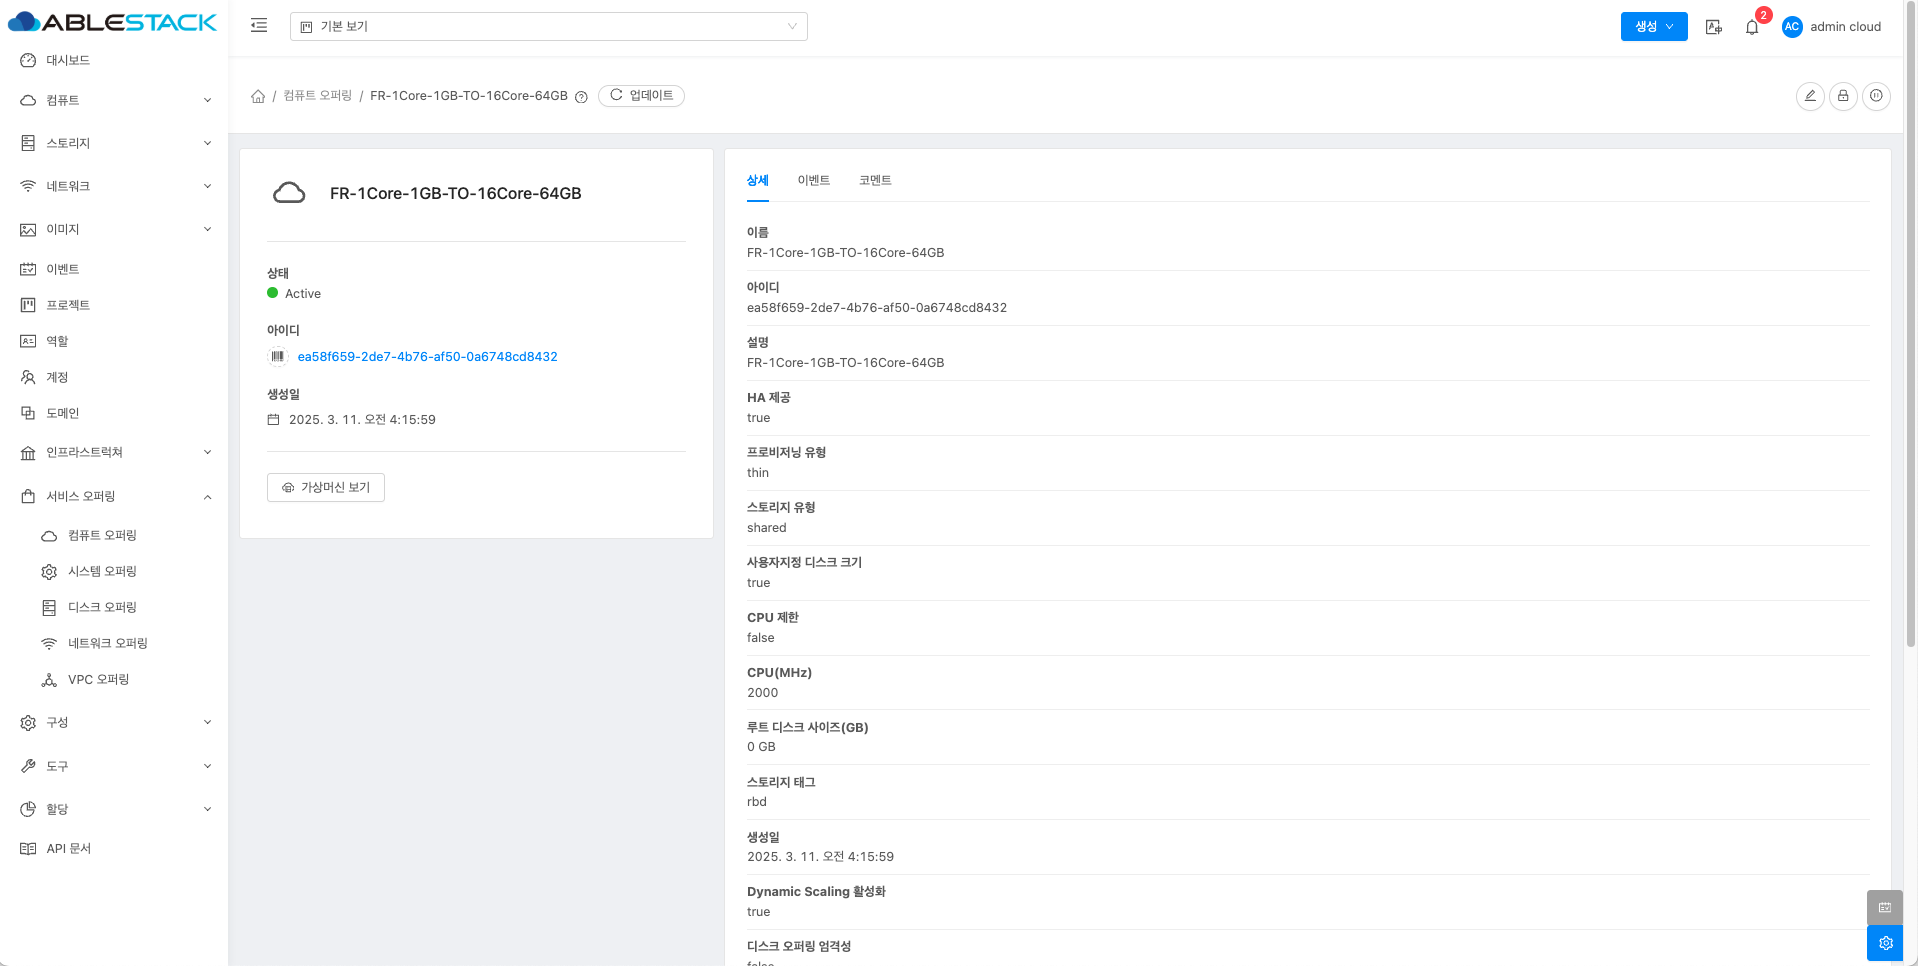Click the admin cloud avatar
Image resolution: width=1918 pixels, height=966 pixels.
click(1792, 27)
